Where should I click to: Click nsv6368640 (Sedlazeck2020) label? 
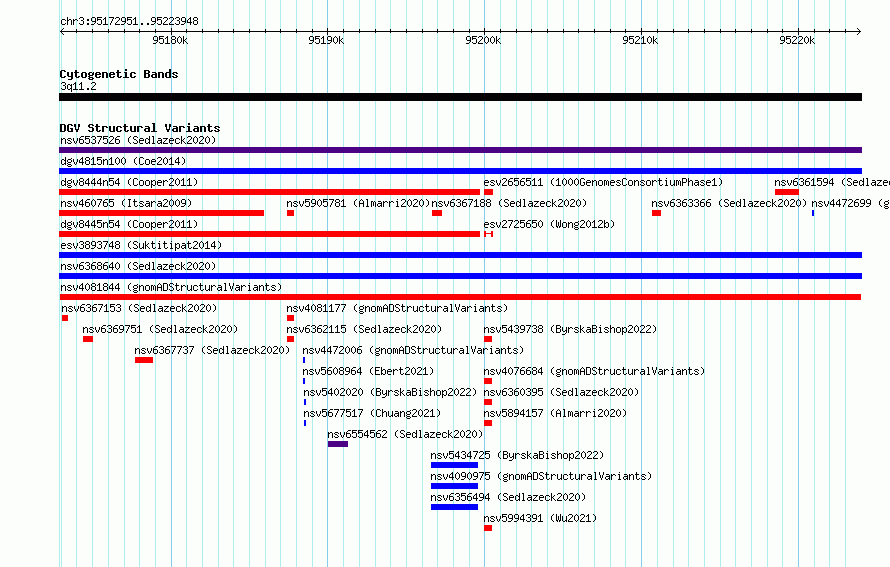pos(138,266)
